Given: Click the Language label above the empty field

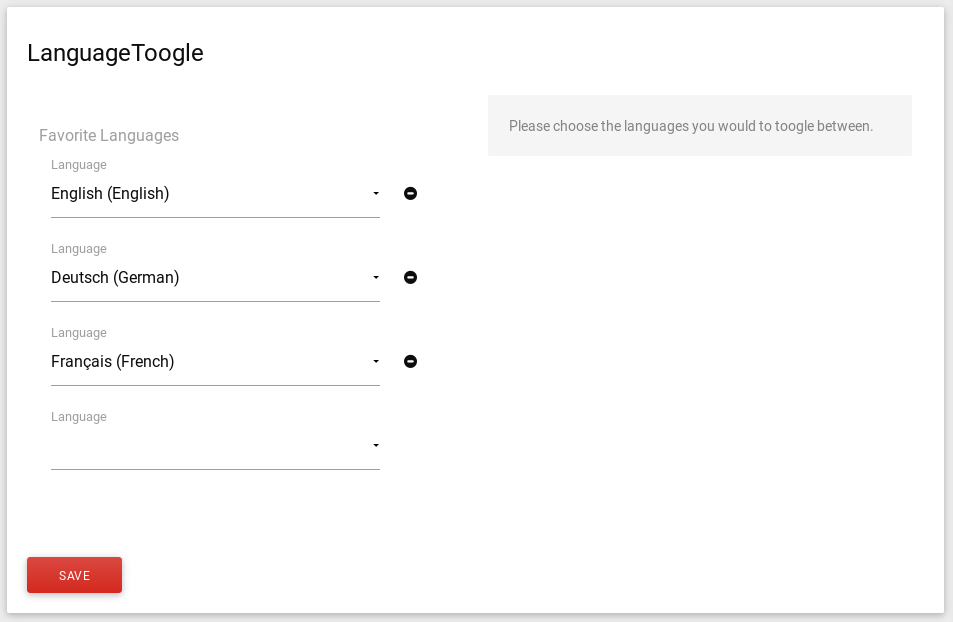Looking at the screenshot, I should (79, 416).
